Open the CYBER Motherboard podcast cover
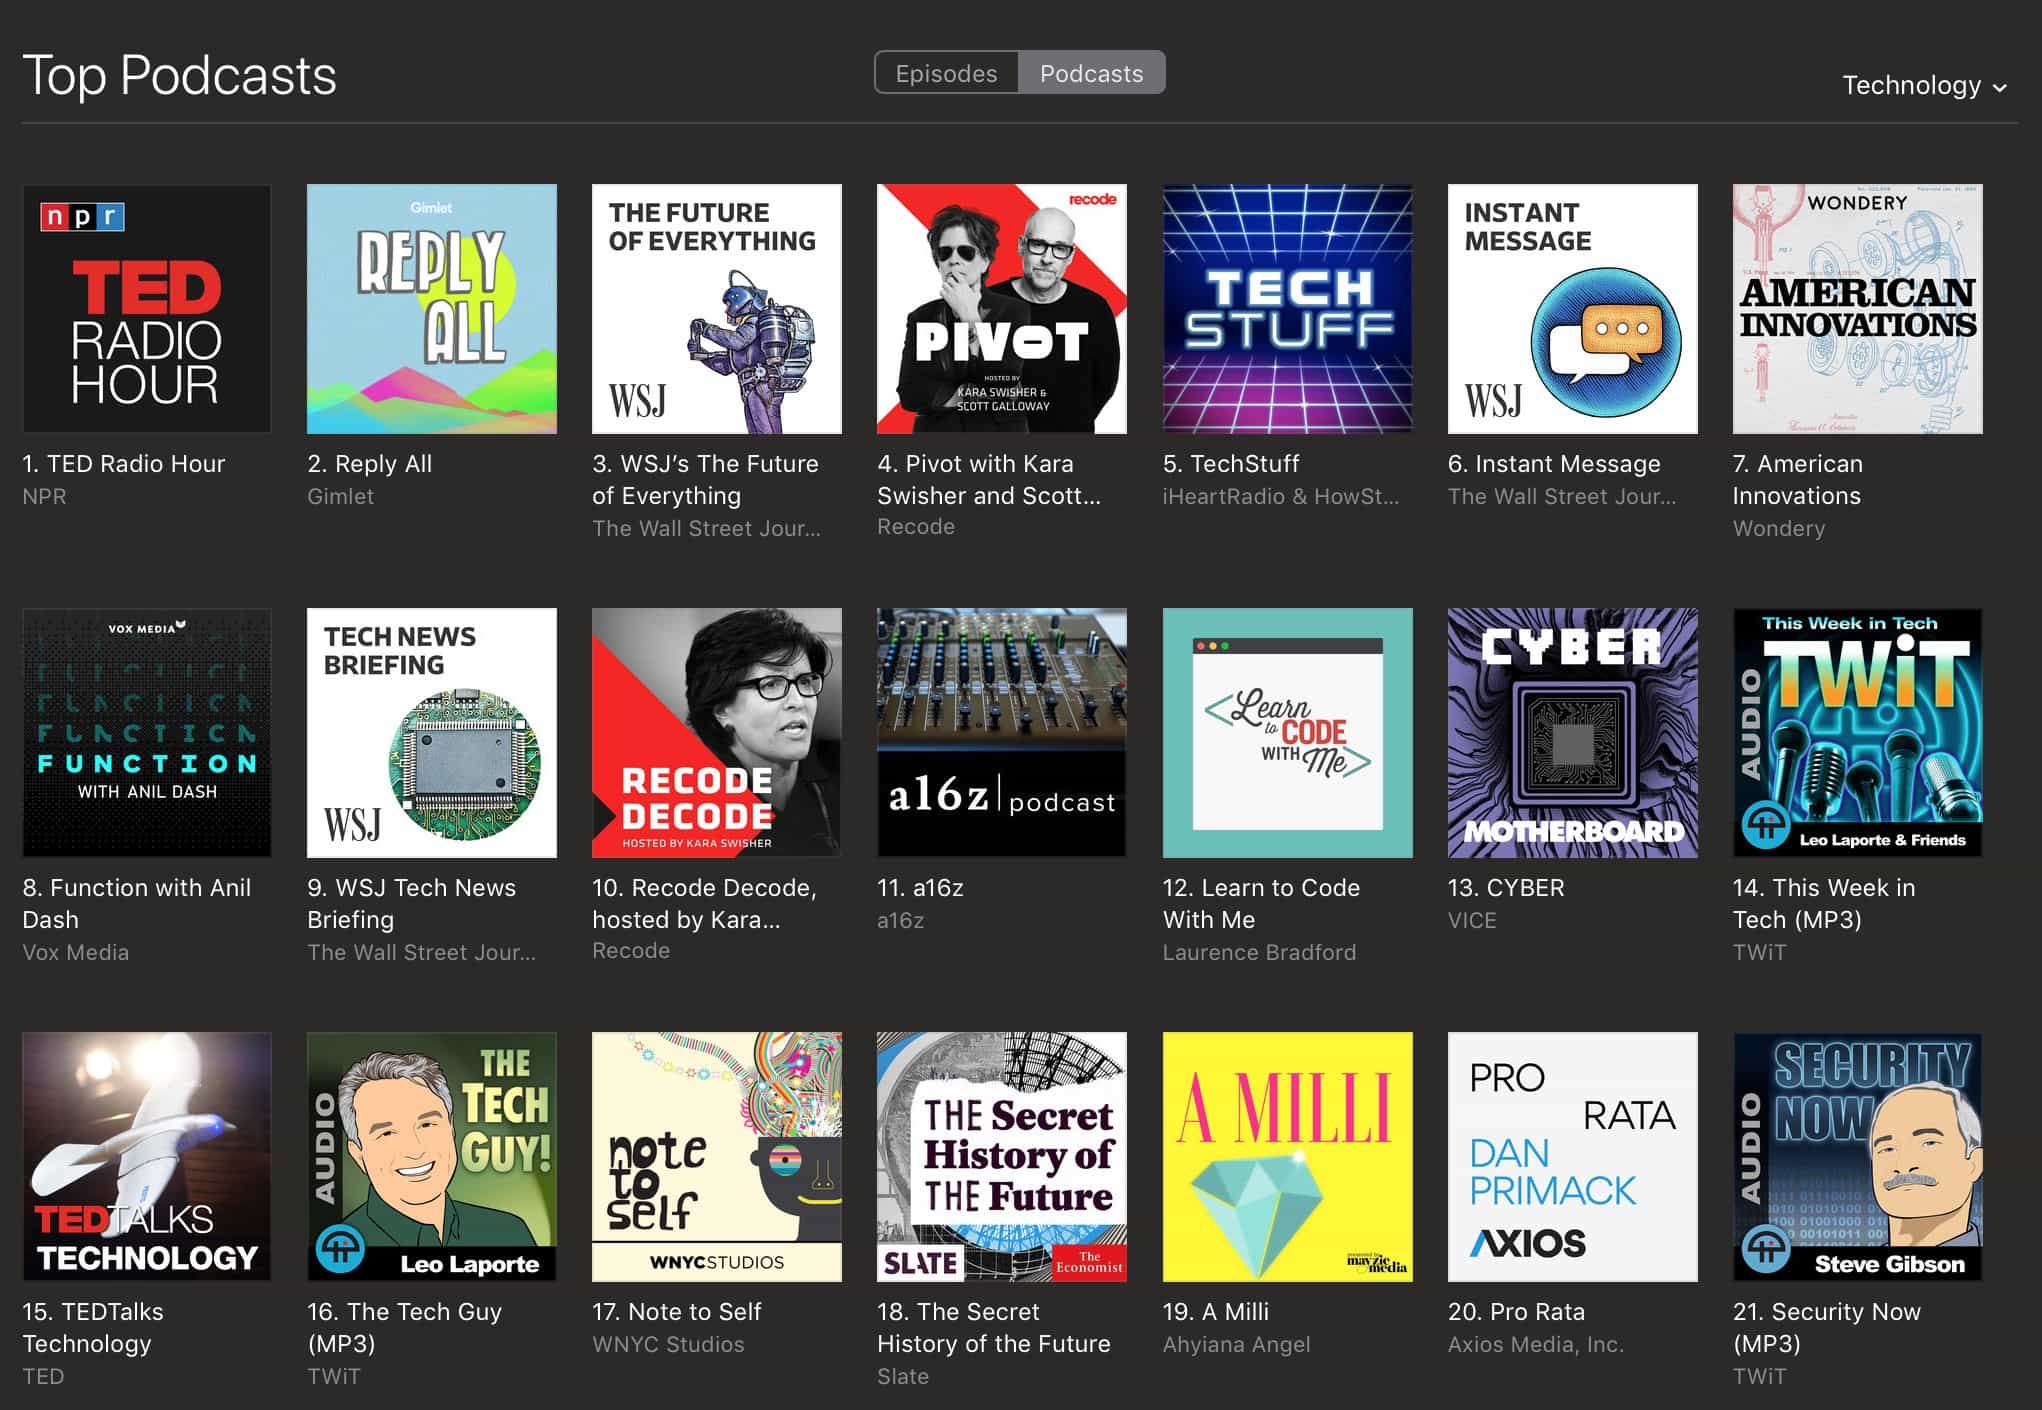The width and height of the screenshot is (2042, 1410). click(1572, 732)
